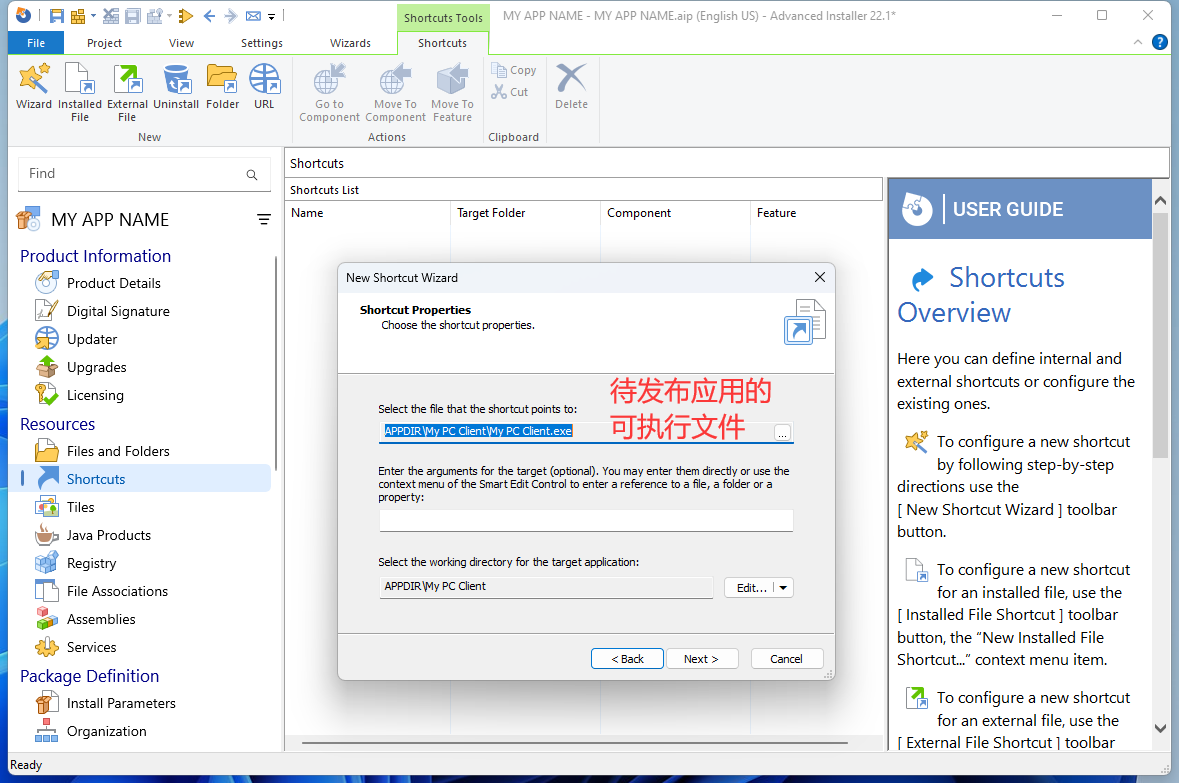Click the Installed File shortcut icon
Viewport: 1179px width, 783px height.
tap(80, 93)
